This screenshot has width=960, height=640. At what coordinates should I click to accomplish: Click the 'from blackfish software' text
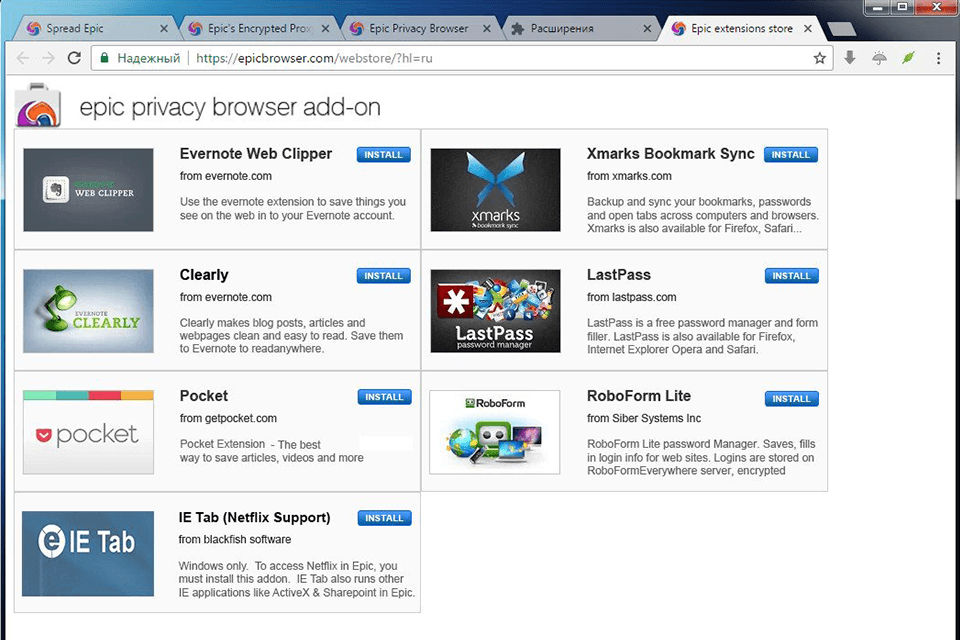click(234, 540)
